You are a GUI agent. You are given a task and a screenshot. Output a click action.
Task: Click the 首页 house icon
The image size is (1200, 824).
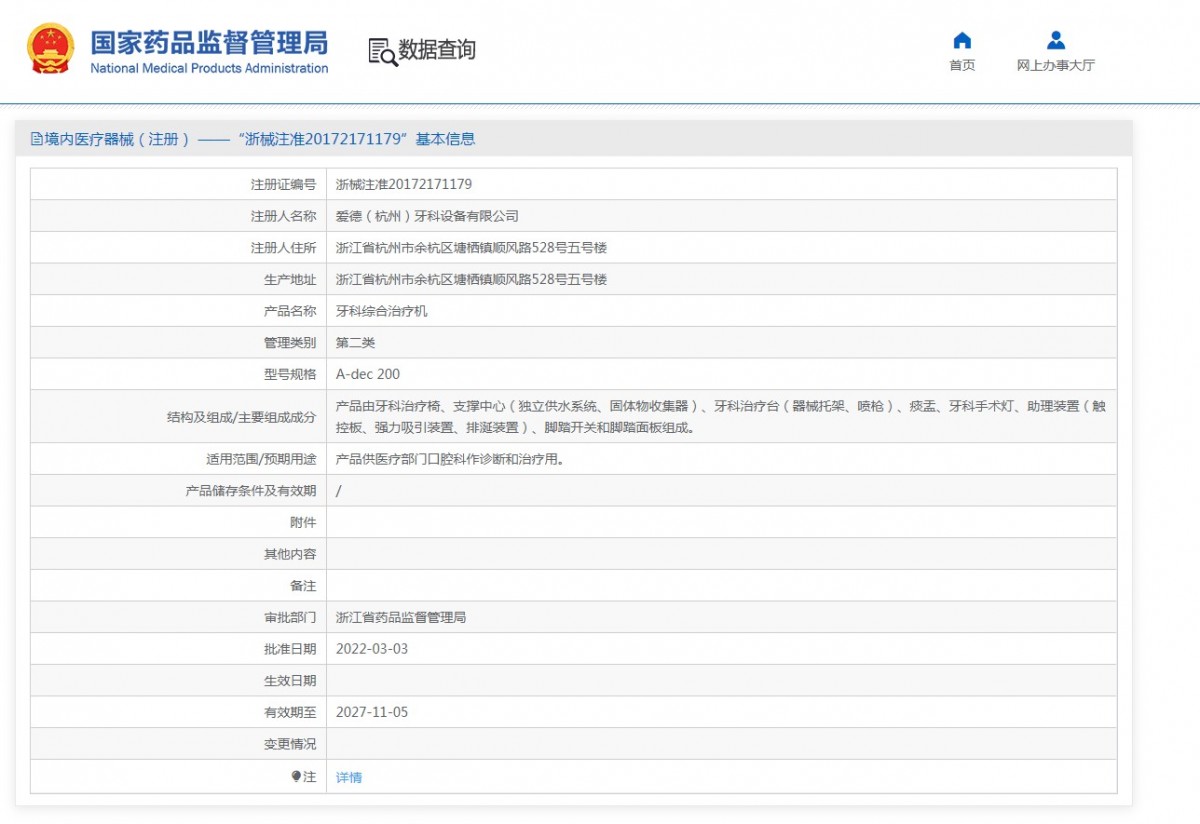962,40
